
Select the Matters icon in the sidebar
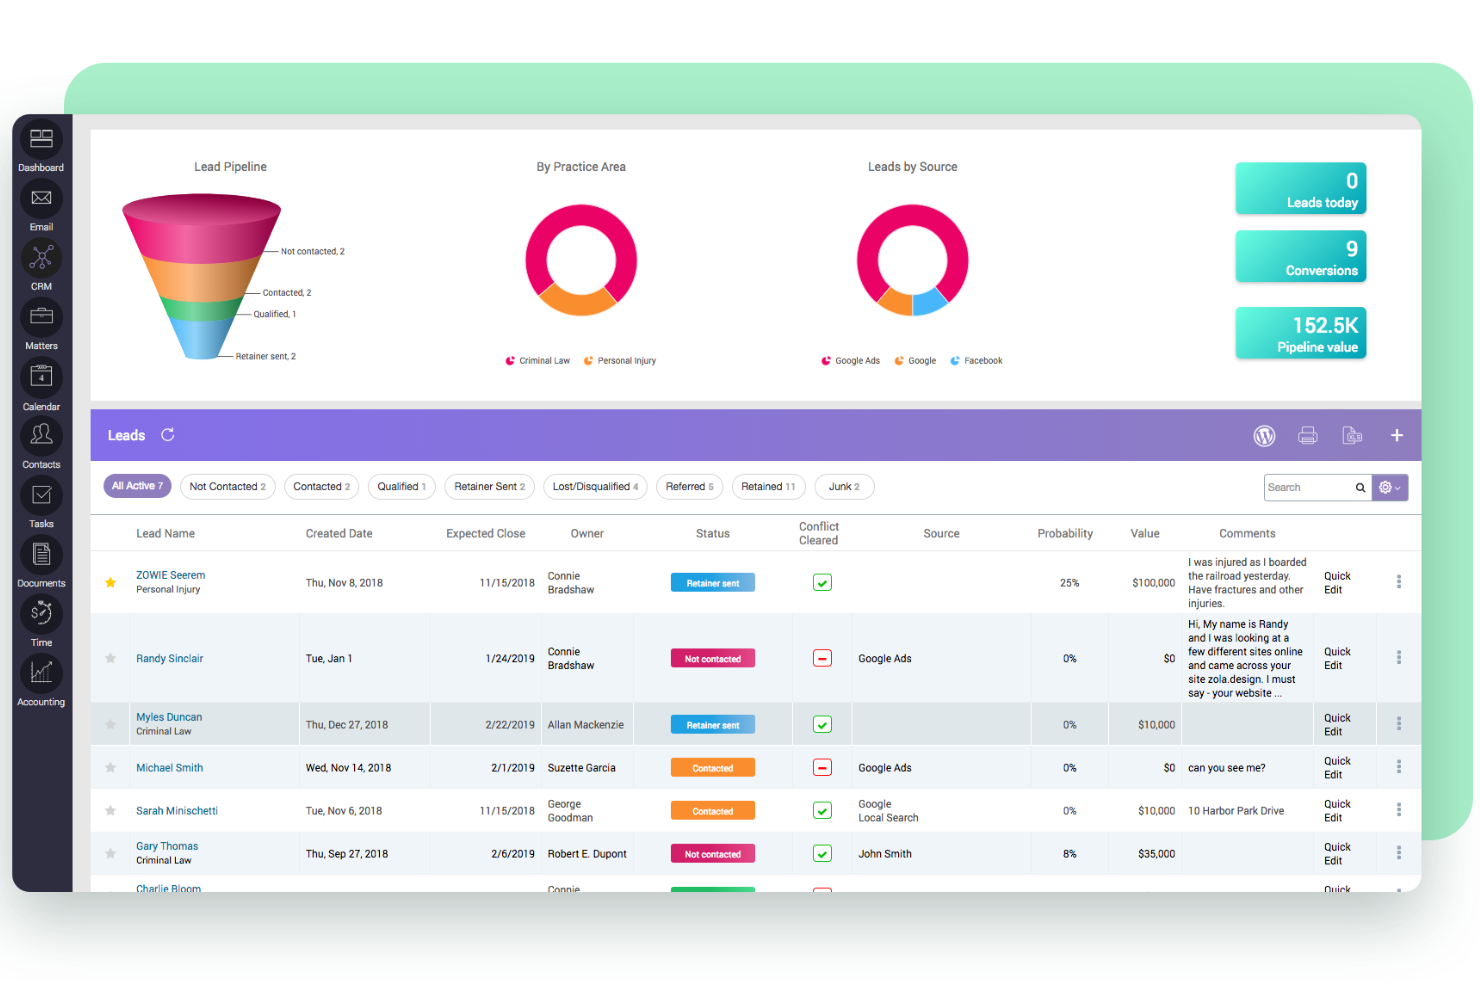[x=41, y=318]
